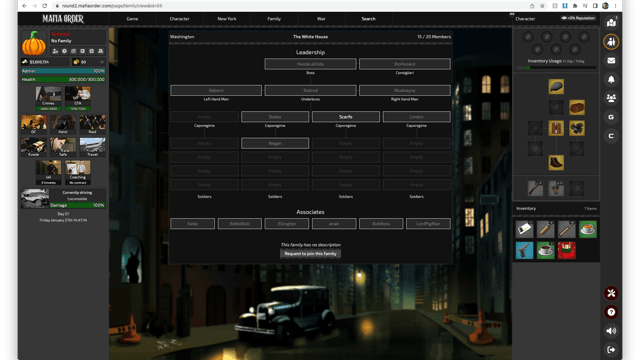640x360 pixels.
Task: Open the War menu
Action: tap(321, 19)
